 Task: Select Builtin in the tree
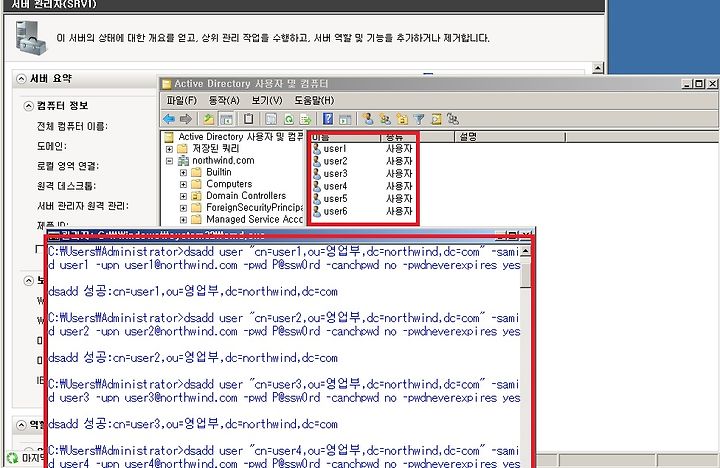219,172
